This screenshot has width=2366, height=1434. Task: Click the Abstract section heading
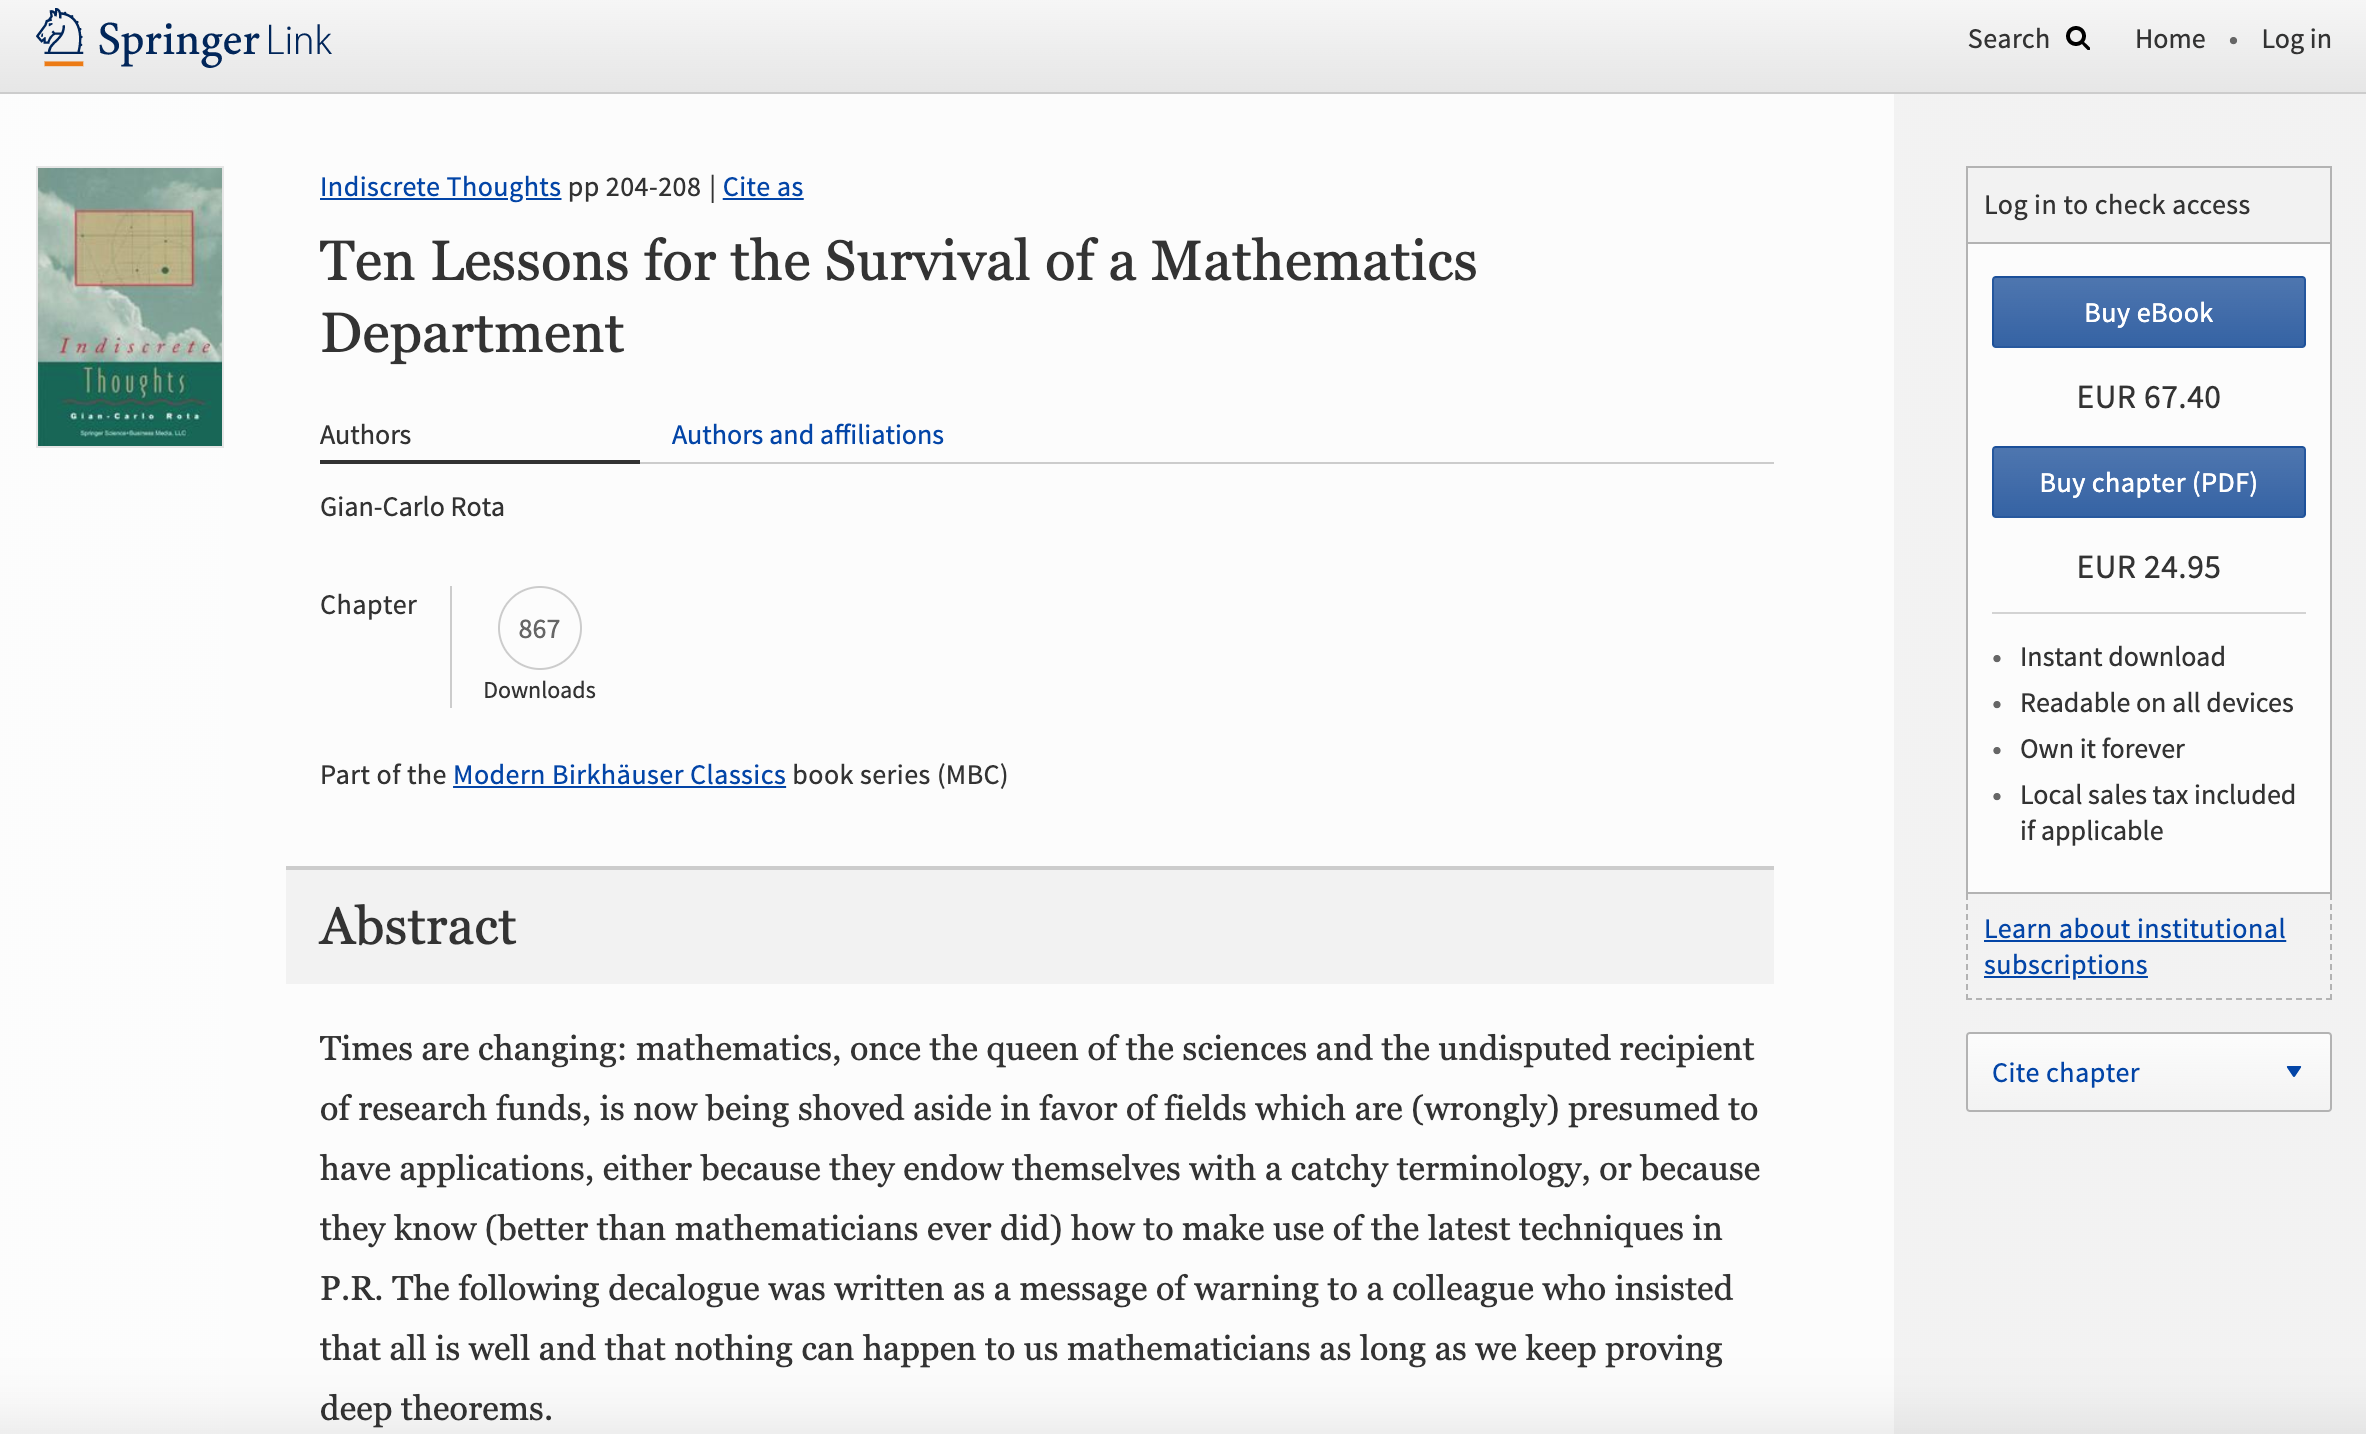(417, 926)
